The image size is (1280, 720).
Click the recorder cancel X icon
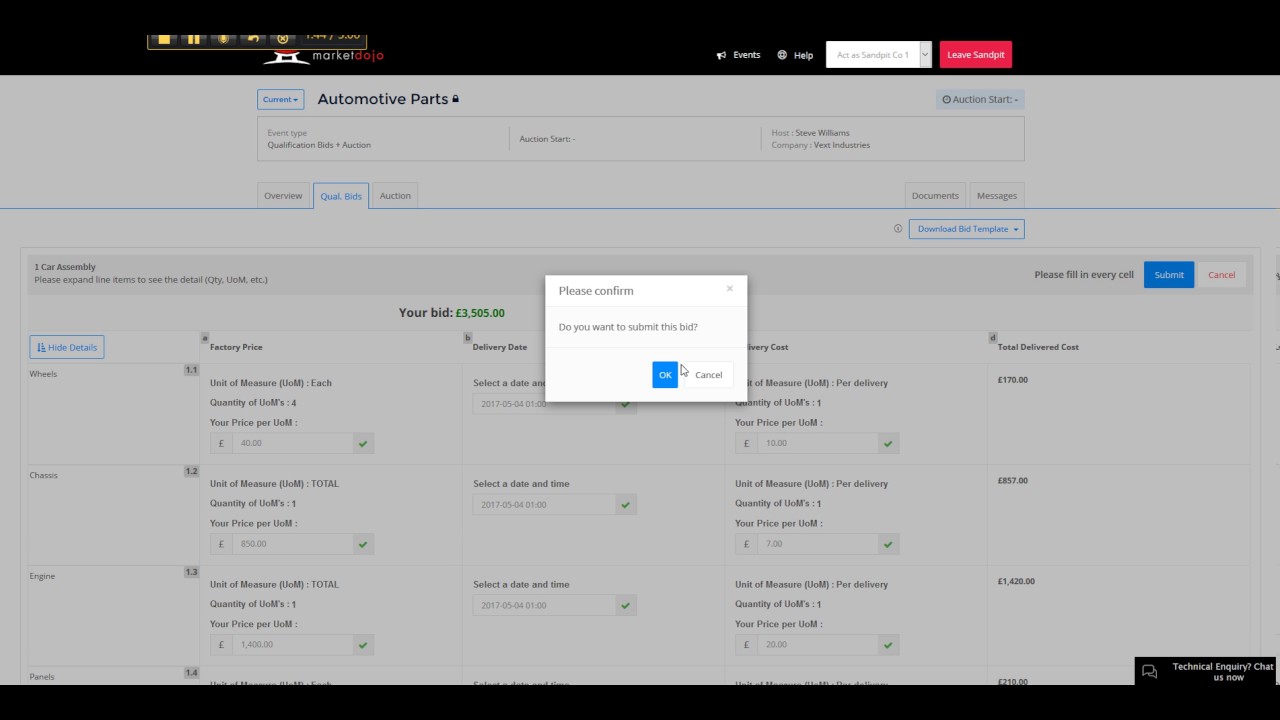[x=282, y=39]
